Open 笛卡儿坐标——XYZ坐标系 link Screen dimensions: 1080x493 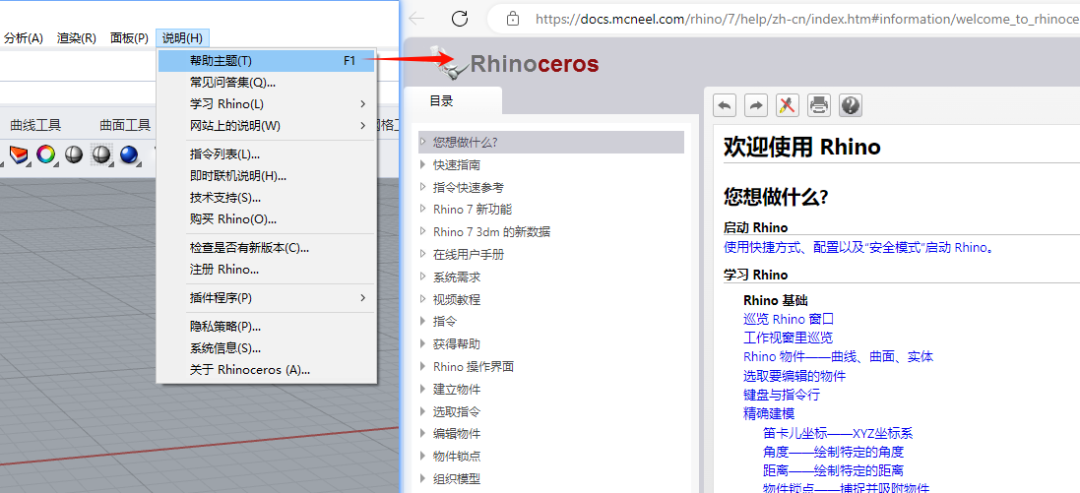tap(838, 433)
